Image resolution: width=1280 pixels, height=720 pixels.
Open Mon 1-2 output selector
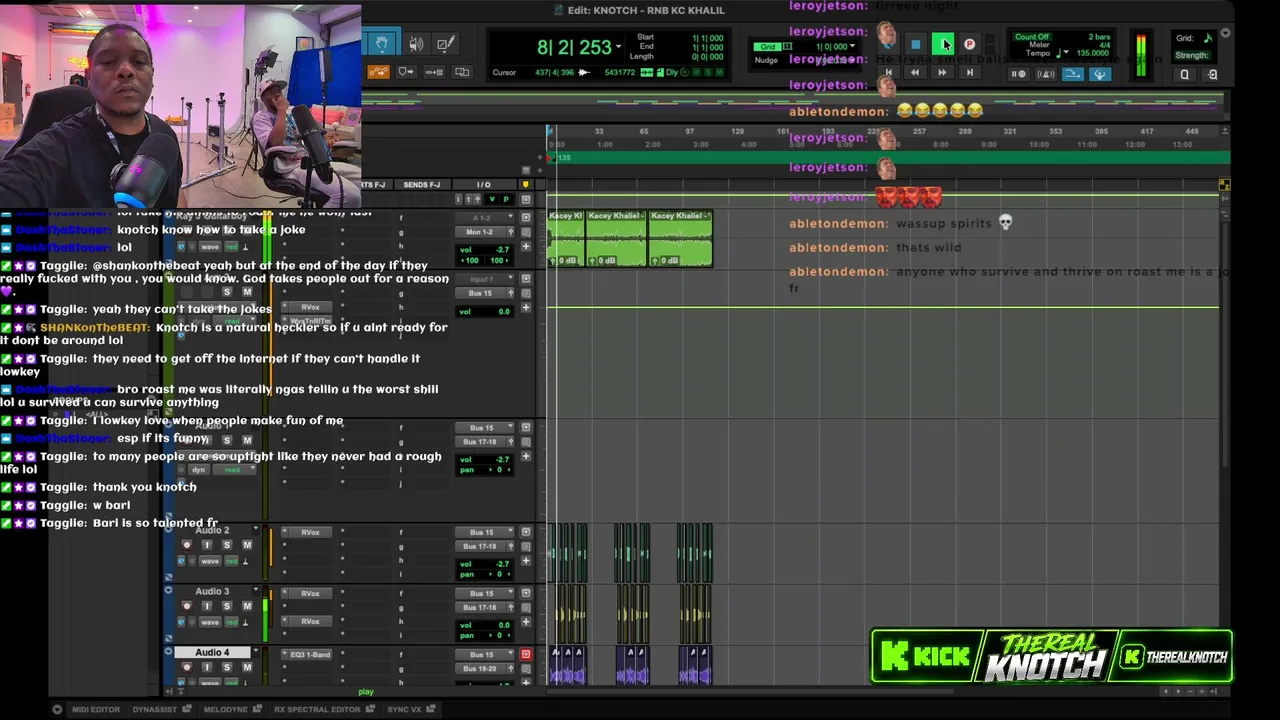(485, 232)
